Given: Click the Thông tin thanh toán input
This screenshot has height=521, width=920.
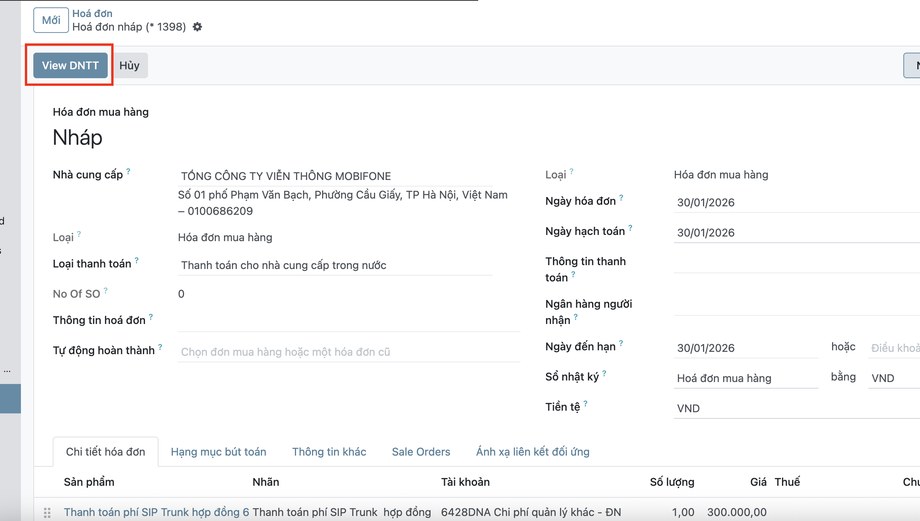Looking at the screenshot, I should tap(797, 264).
